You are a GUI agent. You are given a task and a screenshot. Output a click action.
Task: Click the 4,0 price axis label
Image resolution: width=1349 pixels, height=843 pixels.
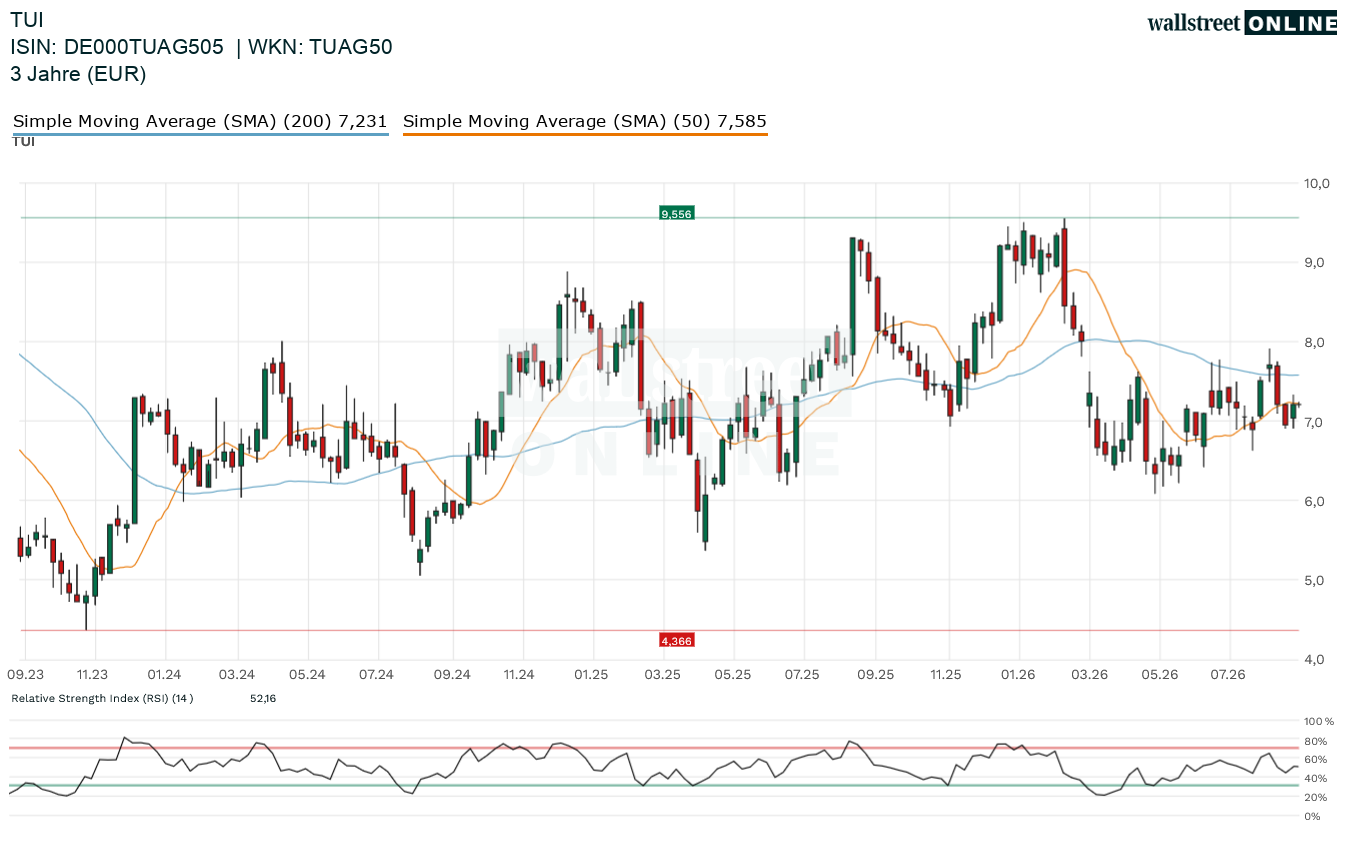click(1313, 659)
